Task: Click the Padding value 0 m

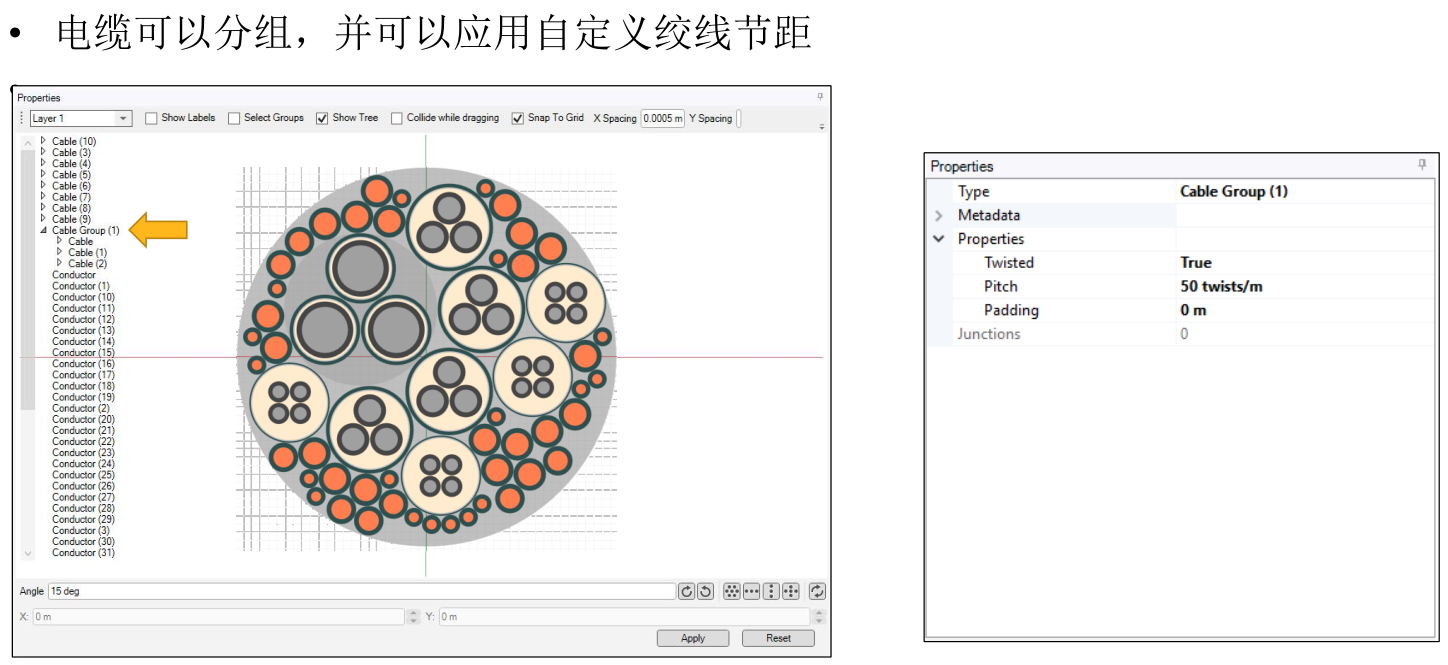Action: tap(1193, 310)
